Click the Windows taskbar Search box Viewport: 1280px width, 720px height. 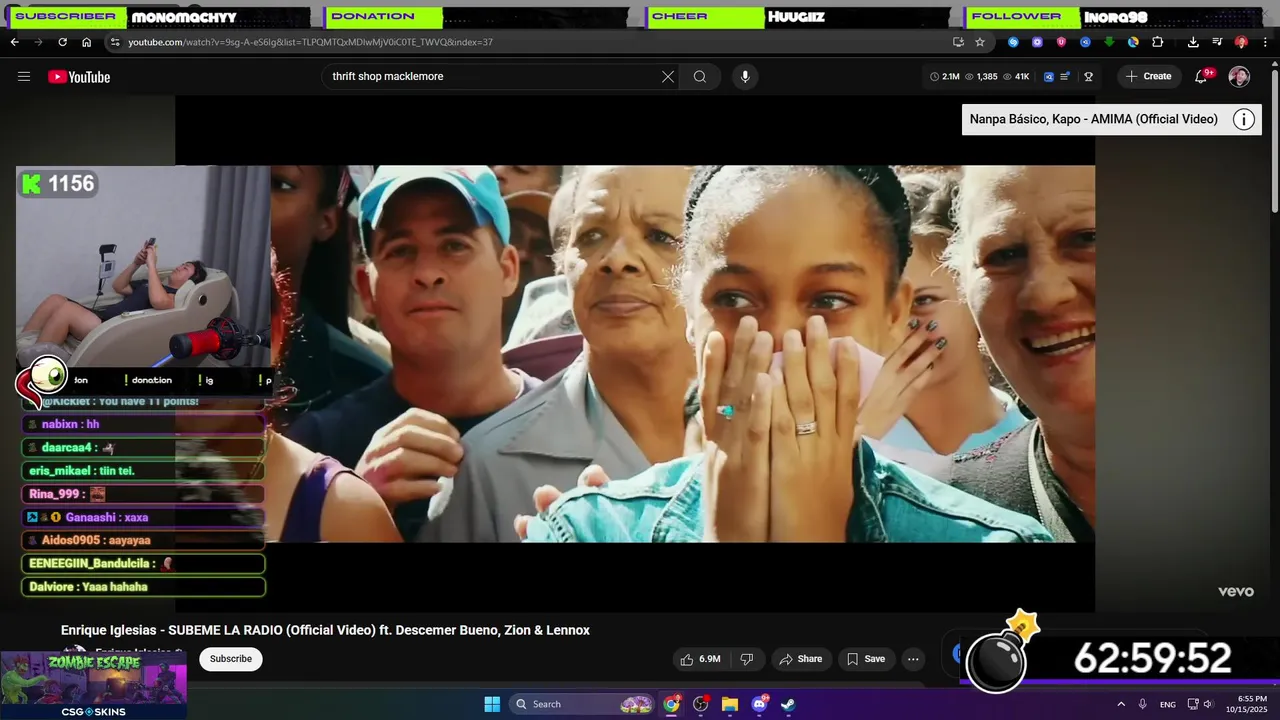click(583, 704)
